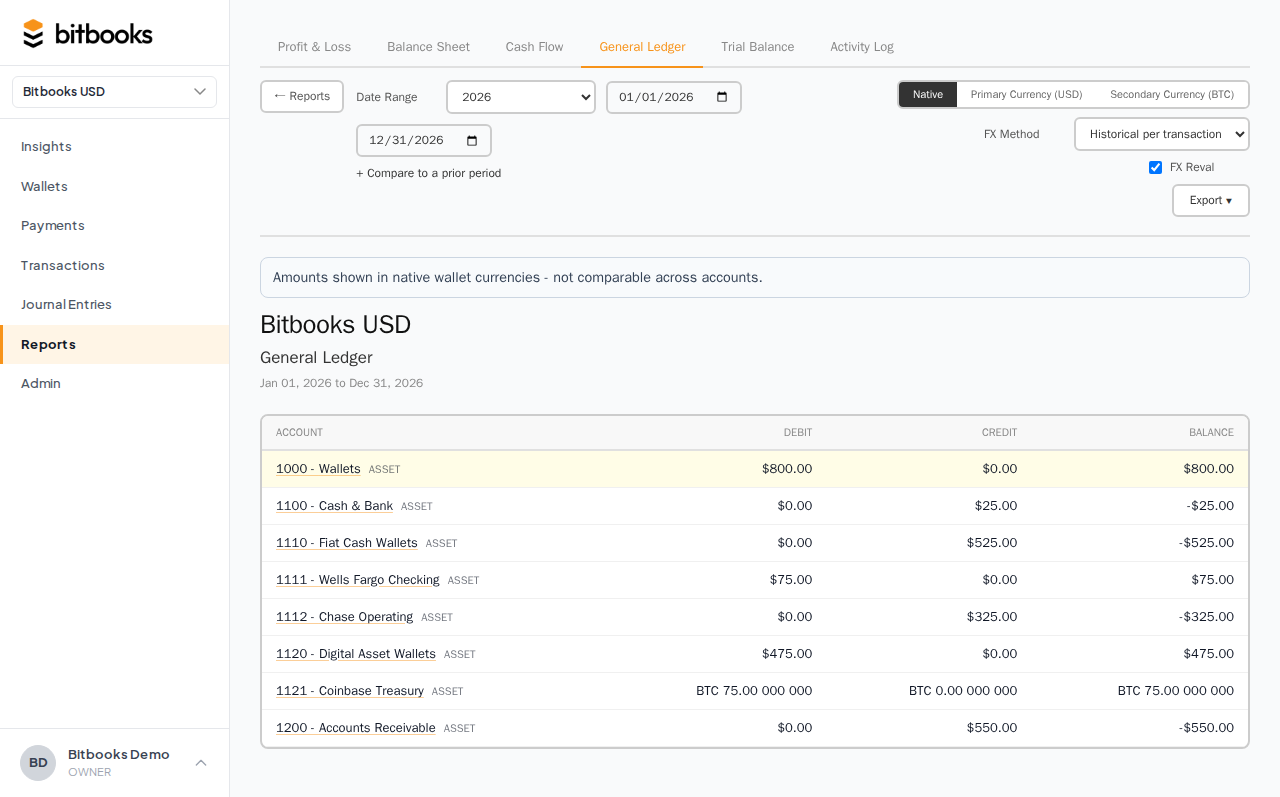Click the -$325.00 balance for Chase Operating

coord(1206,617)
